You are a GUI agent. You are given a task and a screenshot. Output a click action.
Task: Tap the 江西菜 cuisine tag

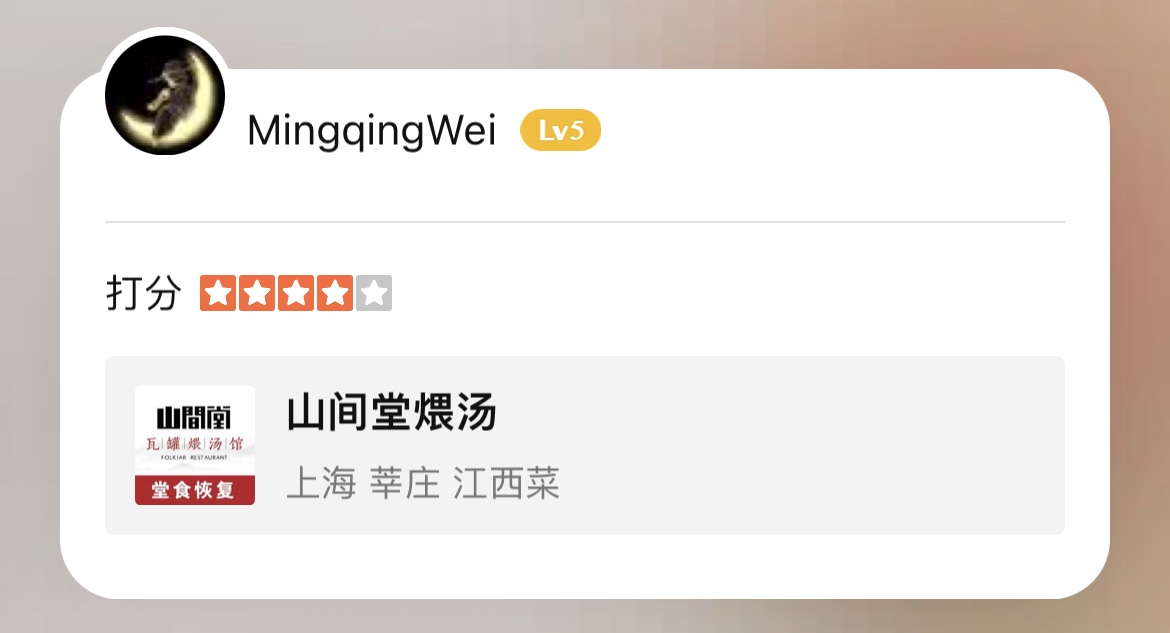click(506, 483)
